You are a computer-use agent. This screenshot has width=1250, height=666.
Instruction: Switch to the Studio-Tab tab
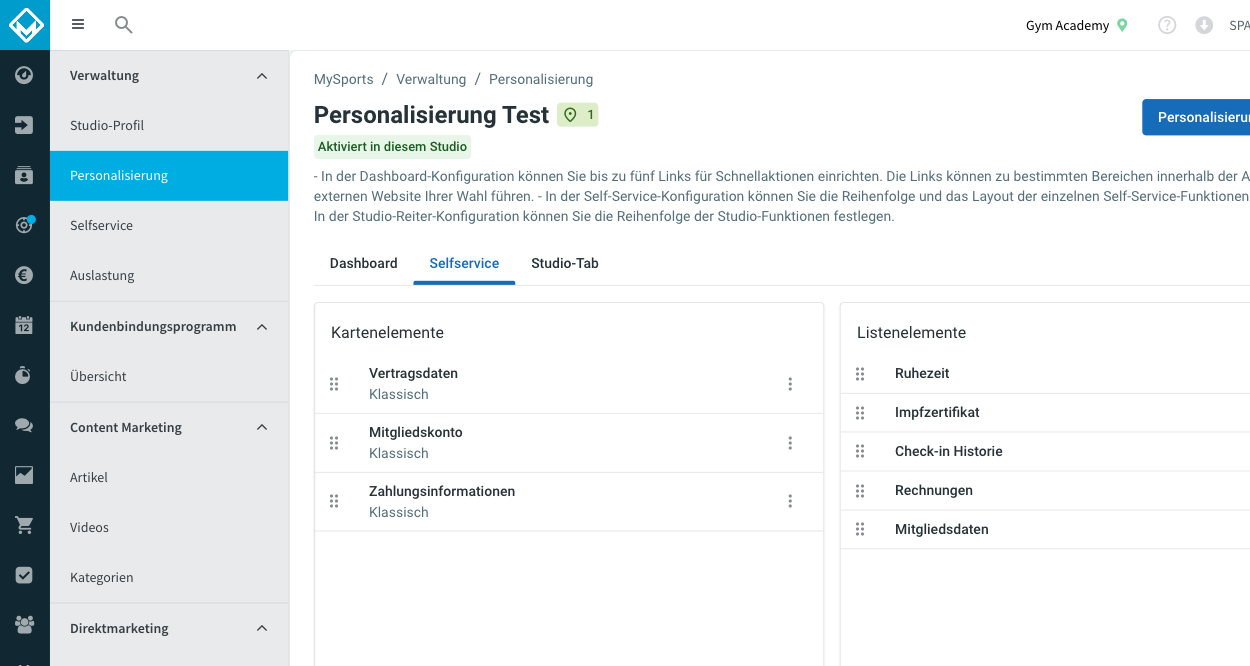click(565, 264)
